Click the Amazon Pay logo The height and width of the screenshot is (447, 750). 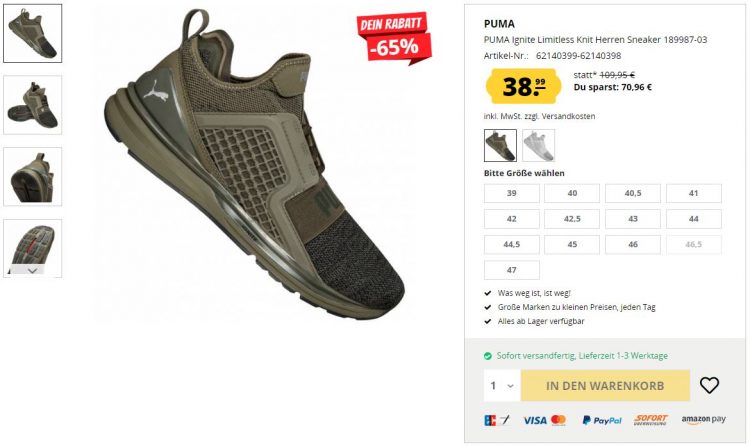704,420
